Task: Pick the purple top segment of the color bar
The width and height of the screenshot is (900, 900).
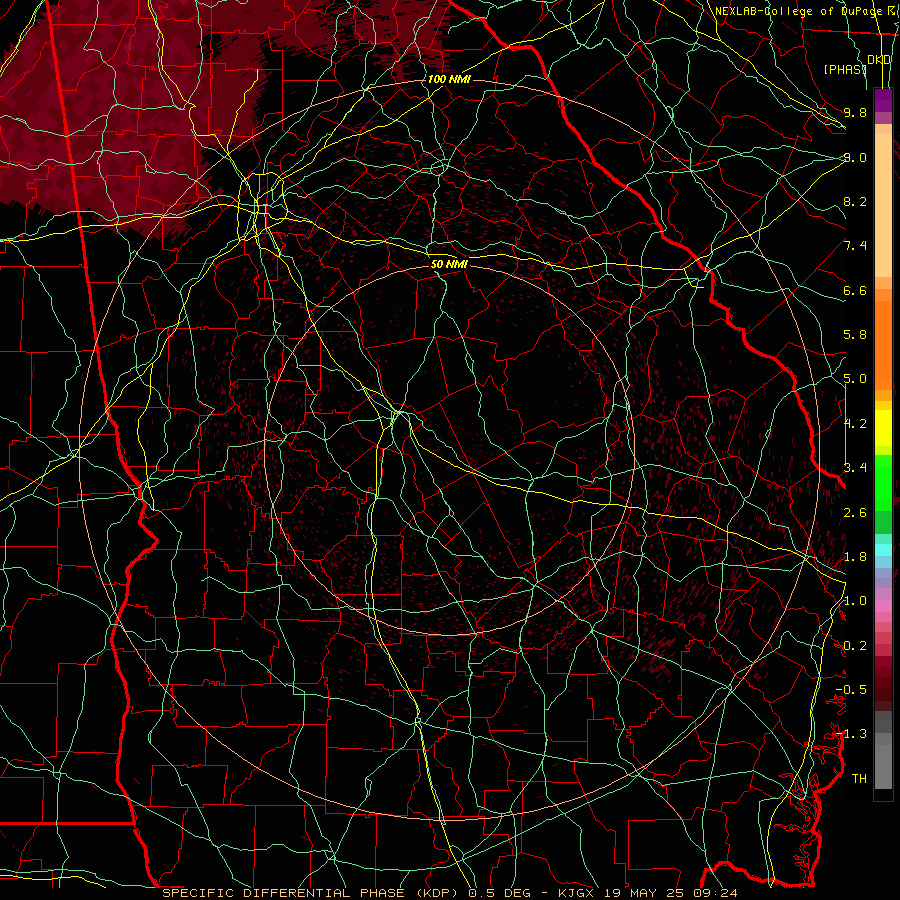Action: pyautogui.click(x=883, y=100)
